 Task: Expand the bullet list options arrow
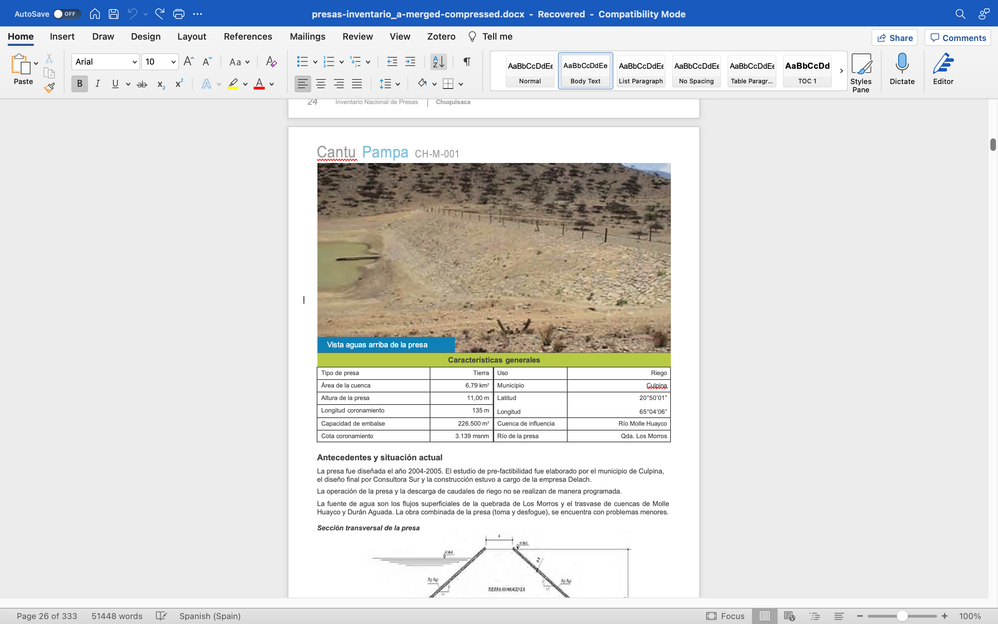[314, 62]
